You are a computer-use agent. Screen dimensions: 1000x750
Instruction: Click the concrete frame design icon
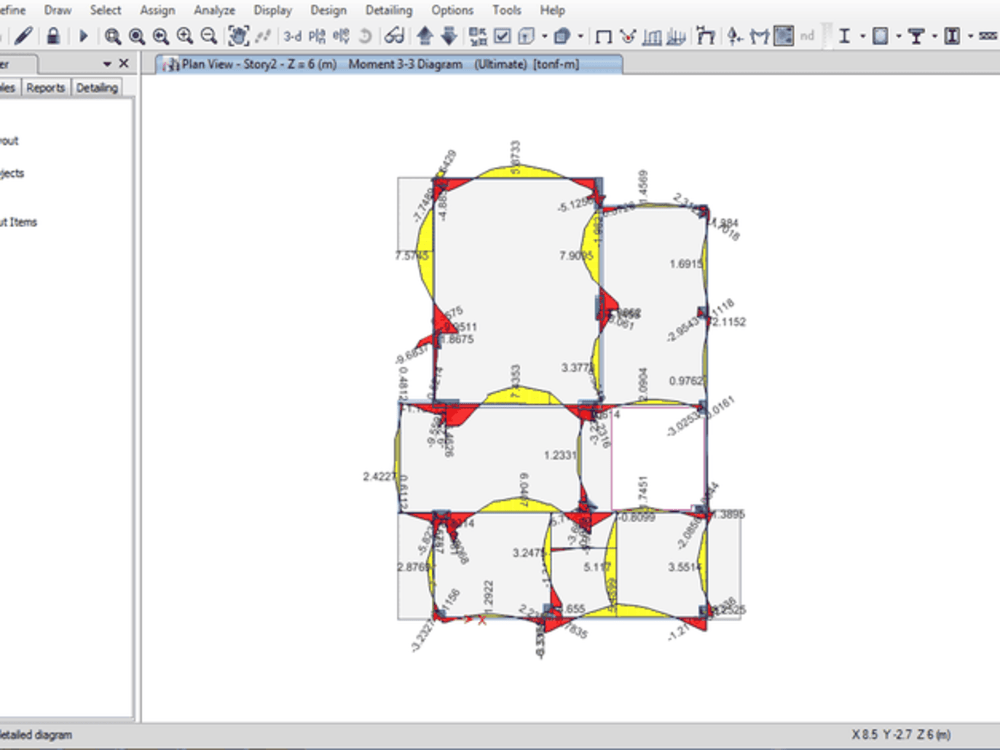[880, 36]
